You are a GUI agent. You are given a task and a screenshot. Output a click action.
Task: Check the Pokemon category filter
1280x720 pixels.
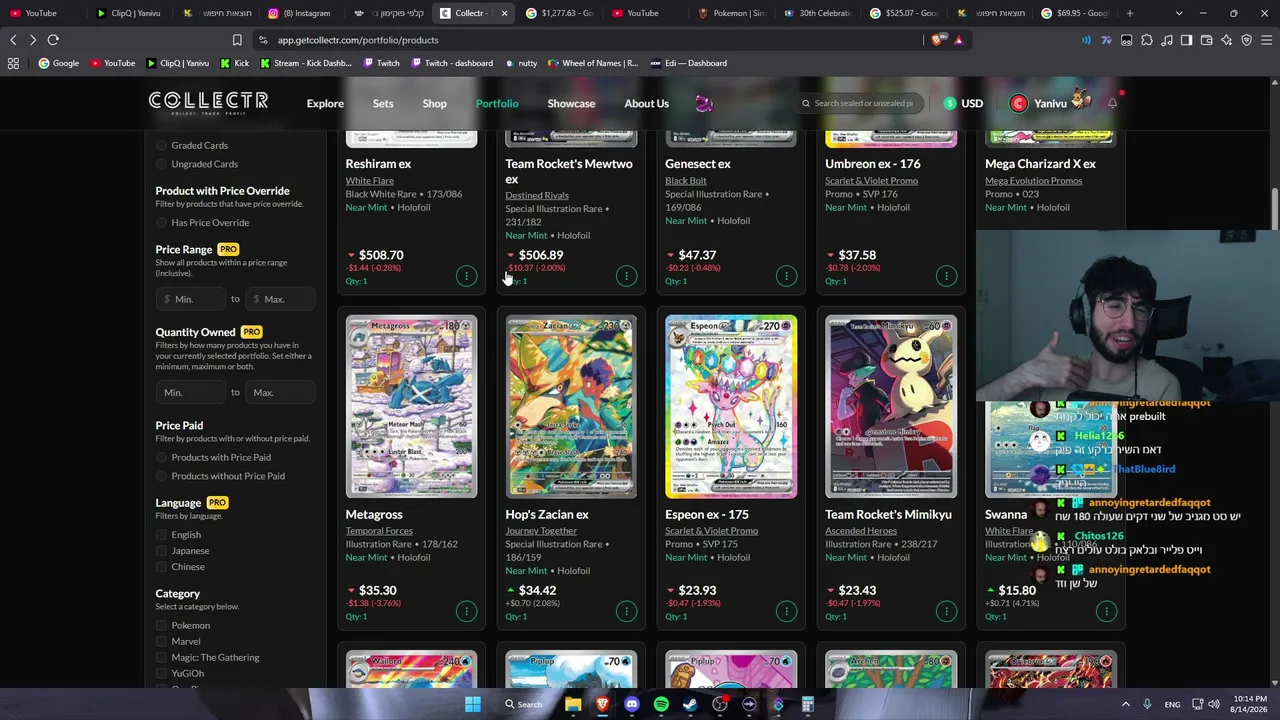(161, 625)
